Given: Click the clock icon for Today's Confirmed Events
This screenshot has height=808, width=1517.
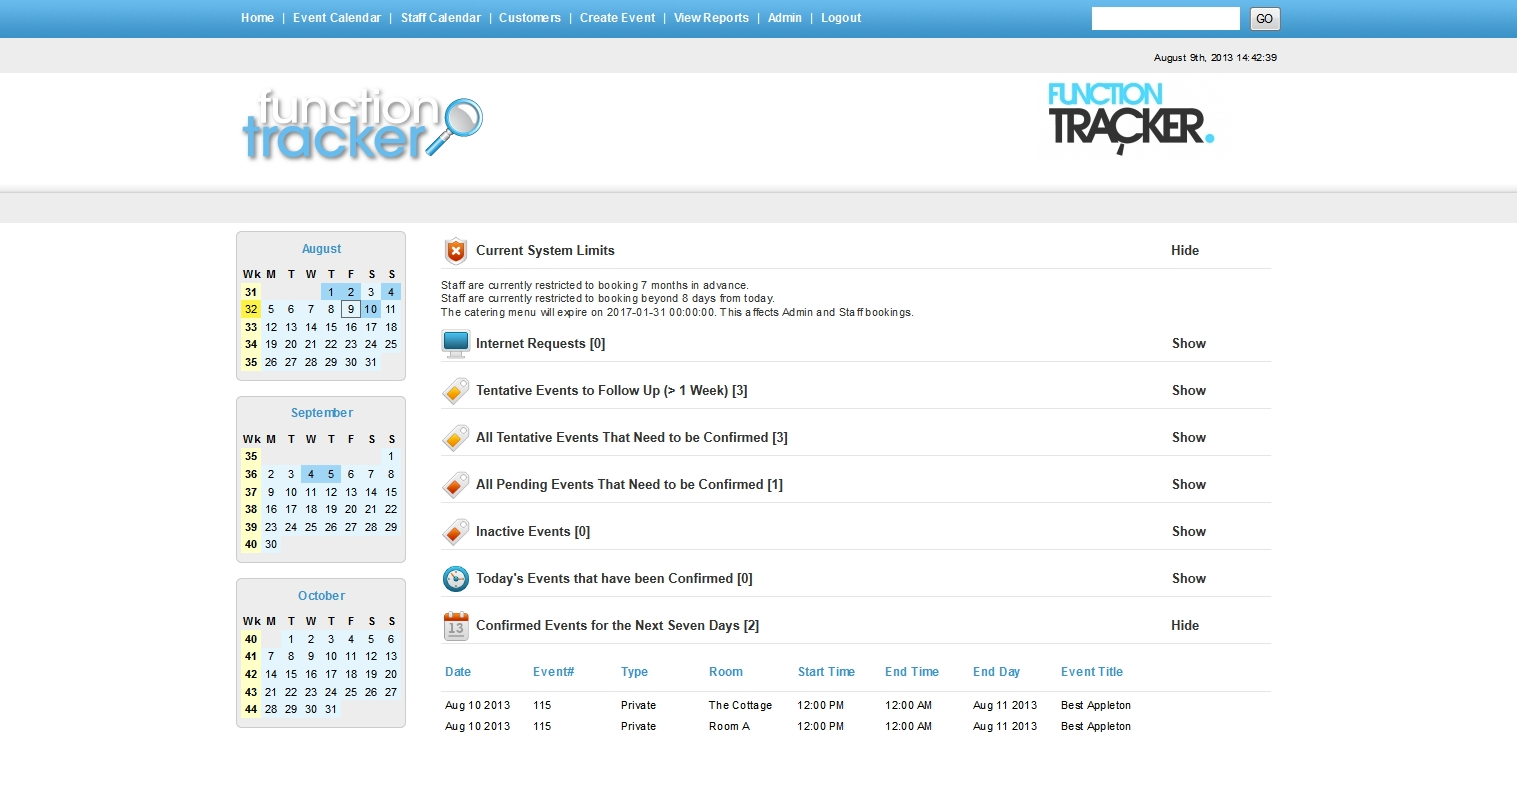Looking at the screenshot, I should 455,578.
